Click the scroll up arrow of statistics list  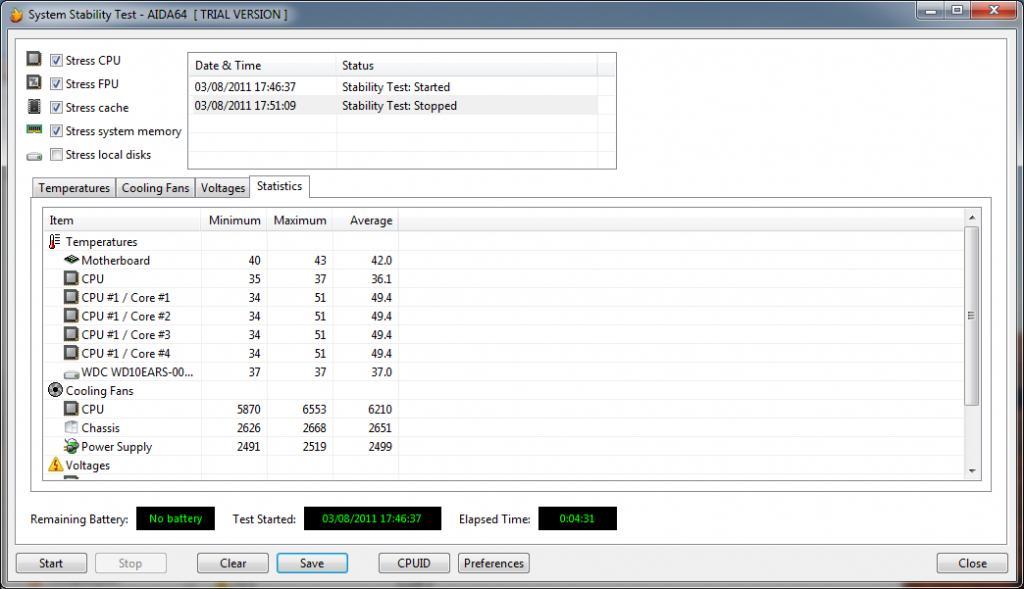click(x=972, y=217)
